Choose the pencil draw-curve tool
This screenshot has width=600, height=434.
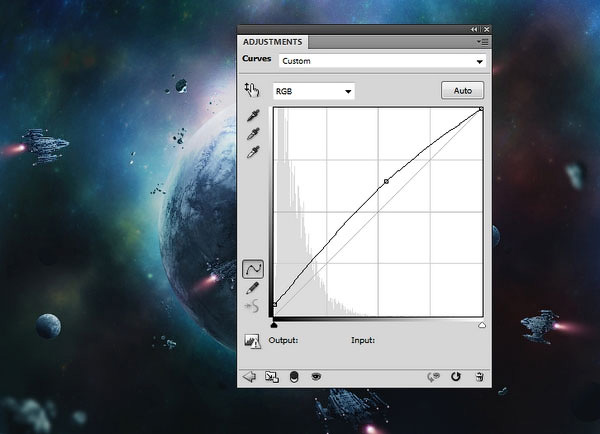tap(253, 288)
